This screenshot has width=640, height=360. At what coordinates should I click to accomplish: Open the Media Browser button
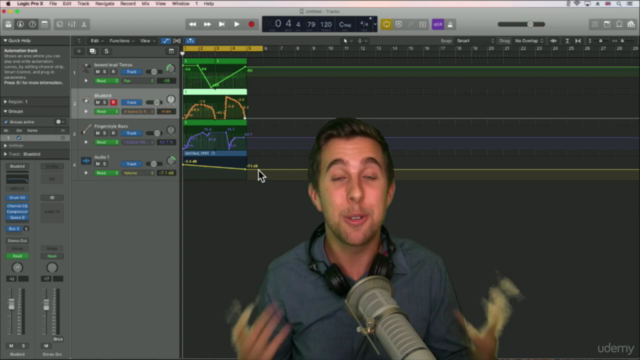pyautogui.click(x=631, y=24)
